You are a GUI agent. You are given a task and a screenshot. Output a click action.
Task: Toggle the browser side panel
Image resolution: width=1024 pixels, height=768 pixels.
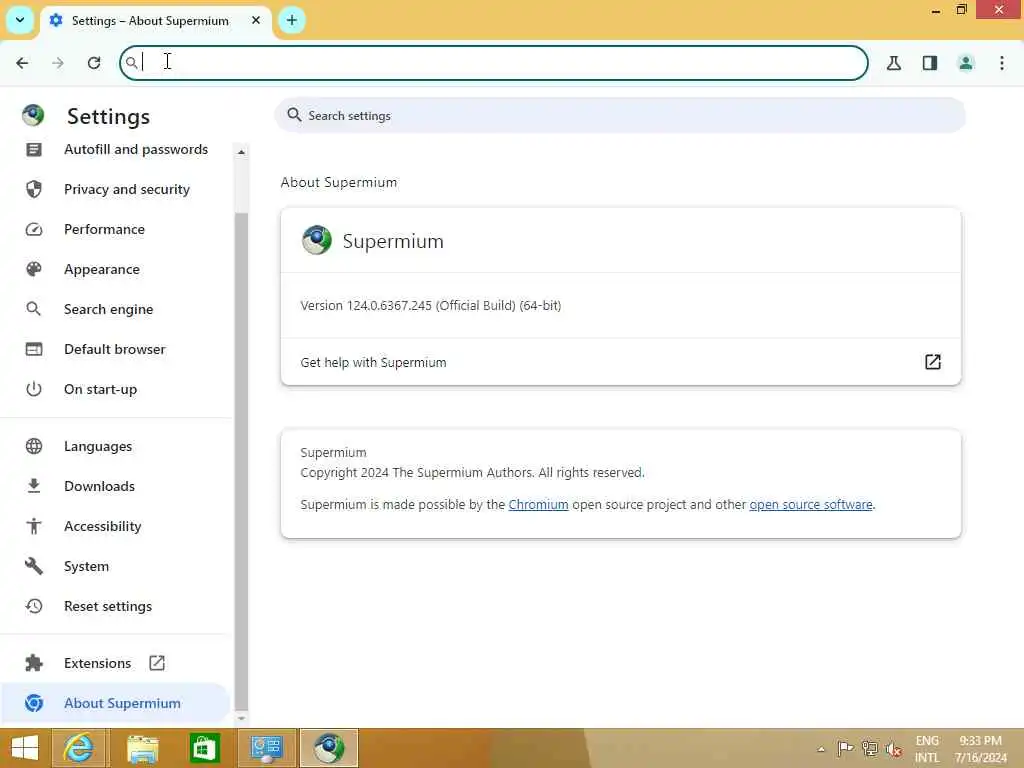click(x=929, y=63)
